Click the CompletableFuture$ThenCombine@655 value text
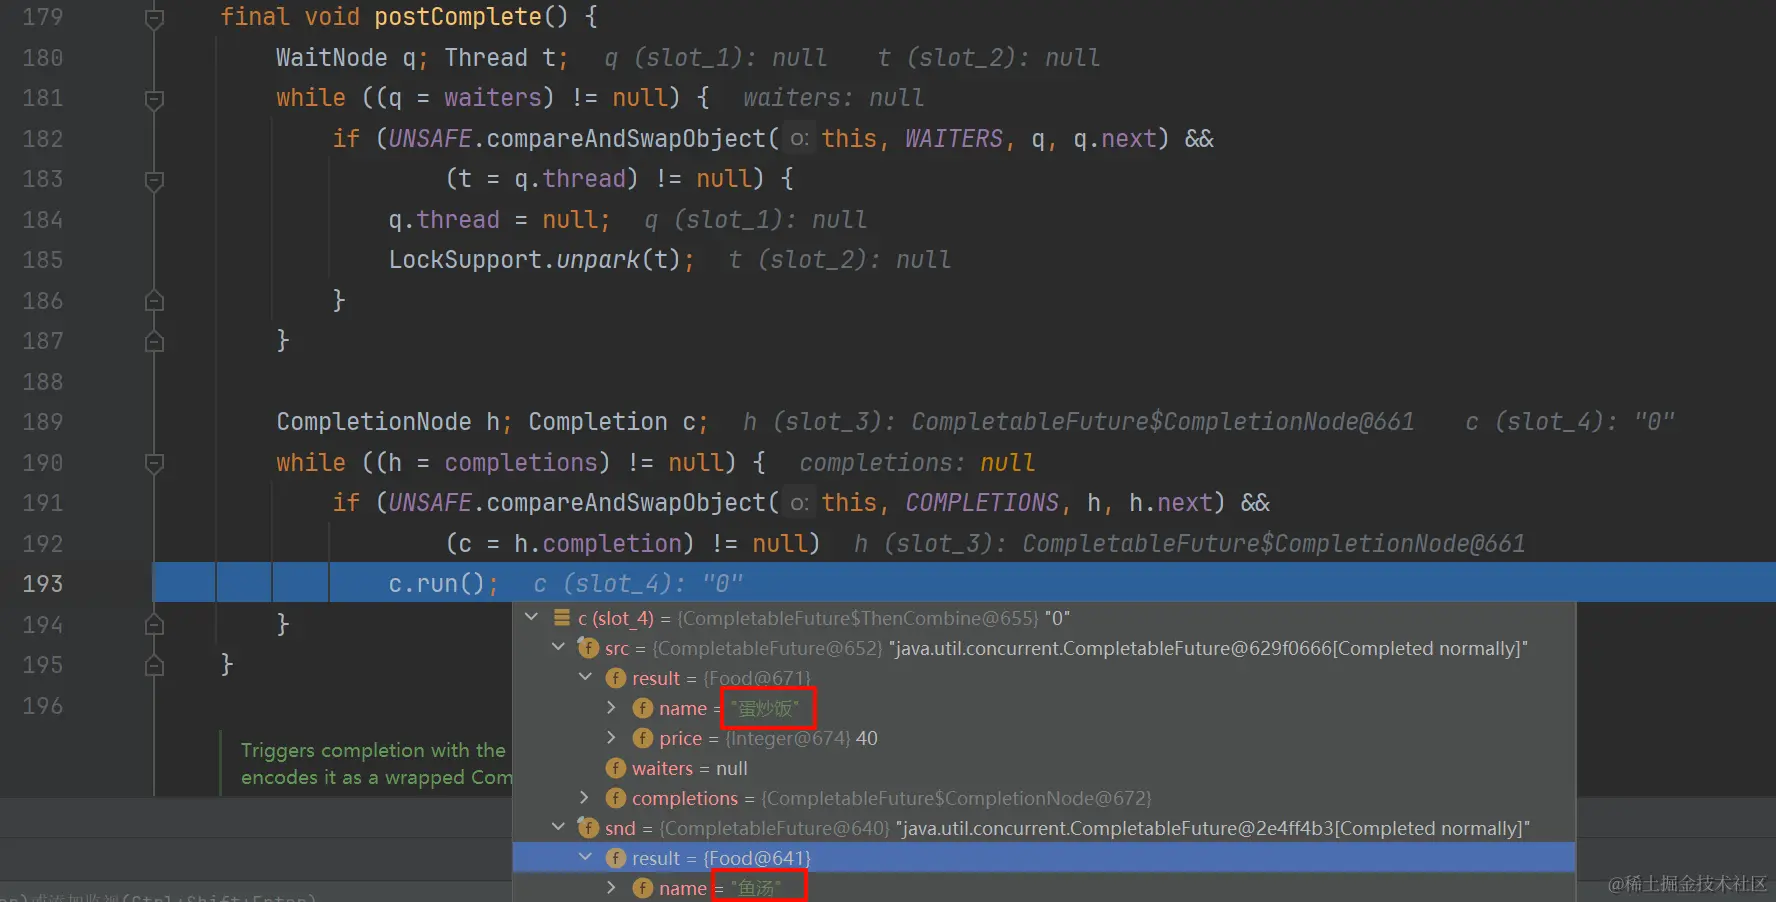This screenshot has height=902, width=1776. (858, 618)
